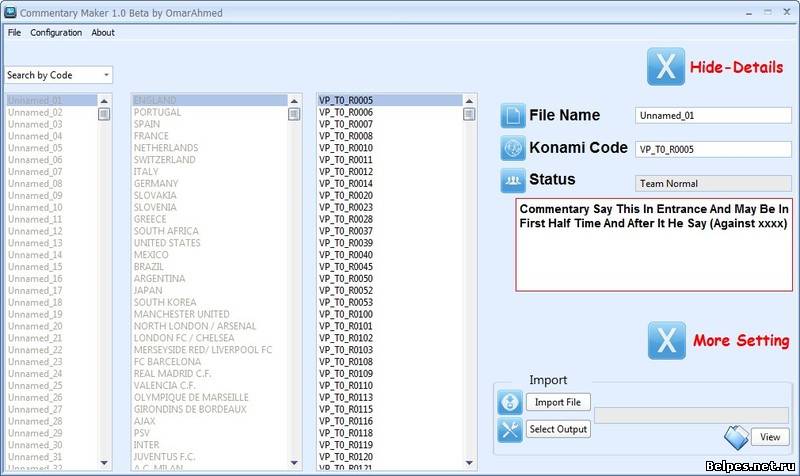The image size is (800, 476).
Task: Click the View button
Action: tap(770, 437)
